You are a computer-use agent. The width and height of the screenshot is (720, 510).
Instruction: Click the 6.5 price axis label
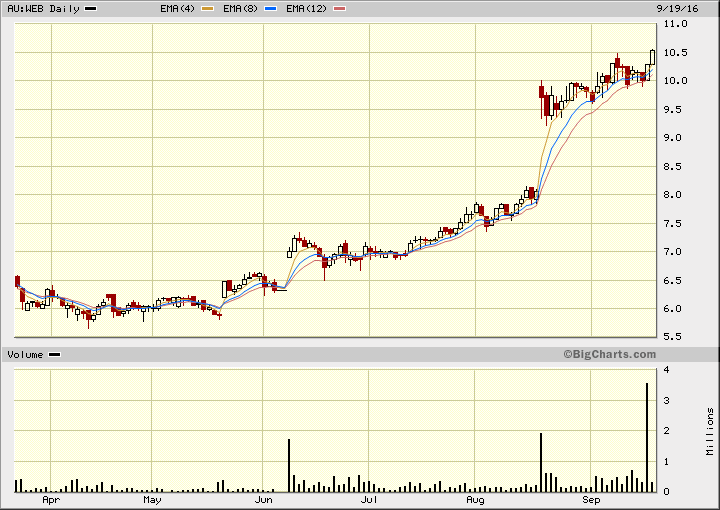675,280
